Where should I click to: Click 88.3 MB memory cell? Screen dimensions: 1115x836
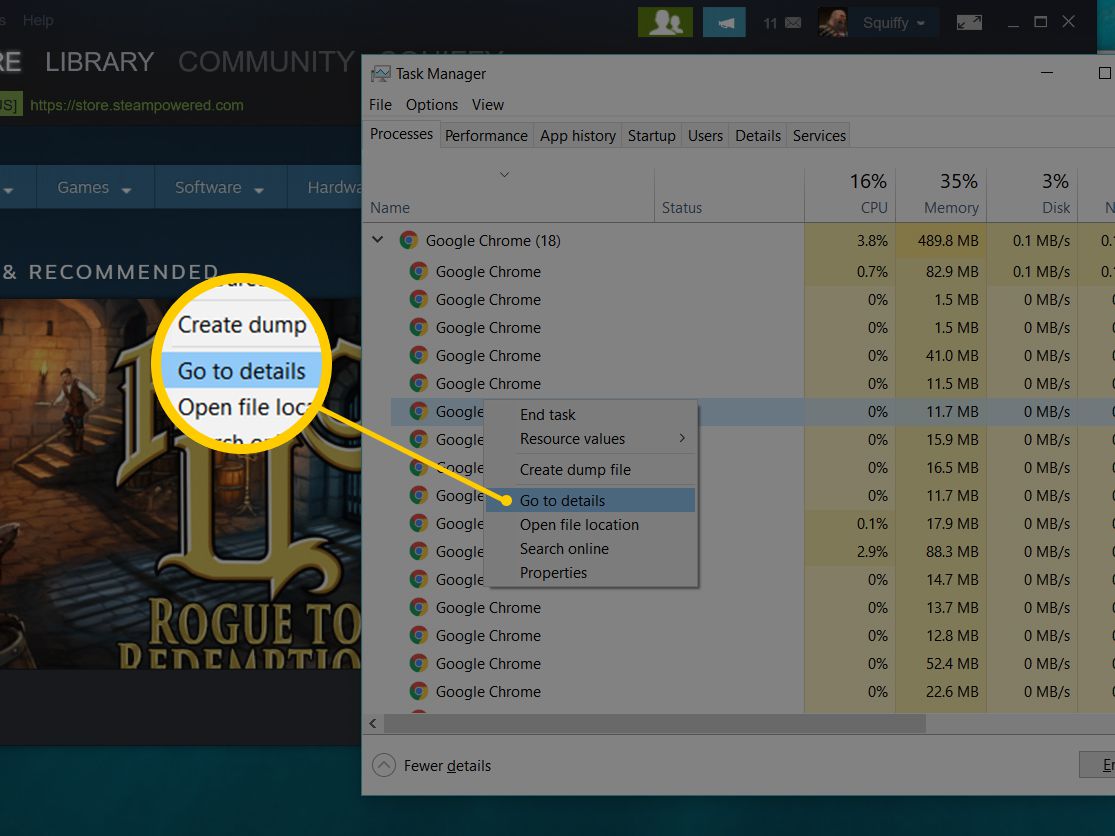pos(941,552)
